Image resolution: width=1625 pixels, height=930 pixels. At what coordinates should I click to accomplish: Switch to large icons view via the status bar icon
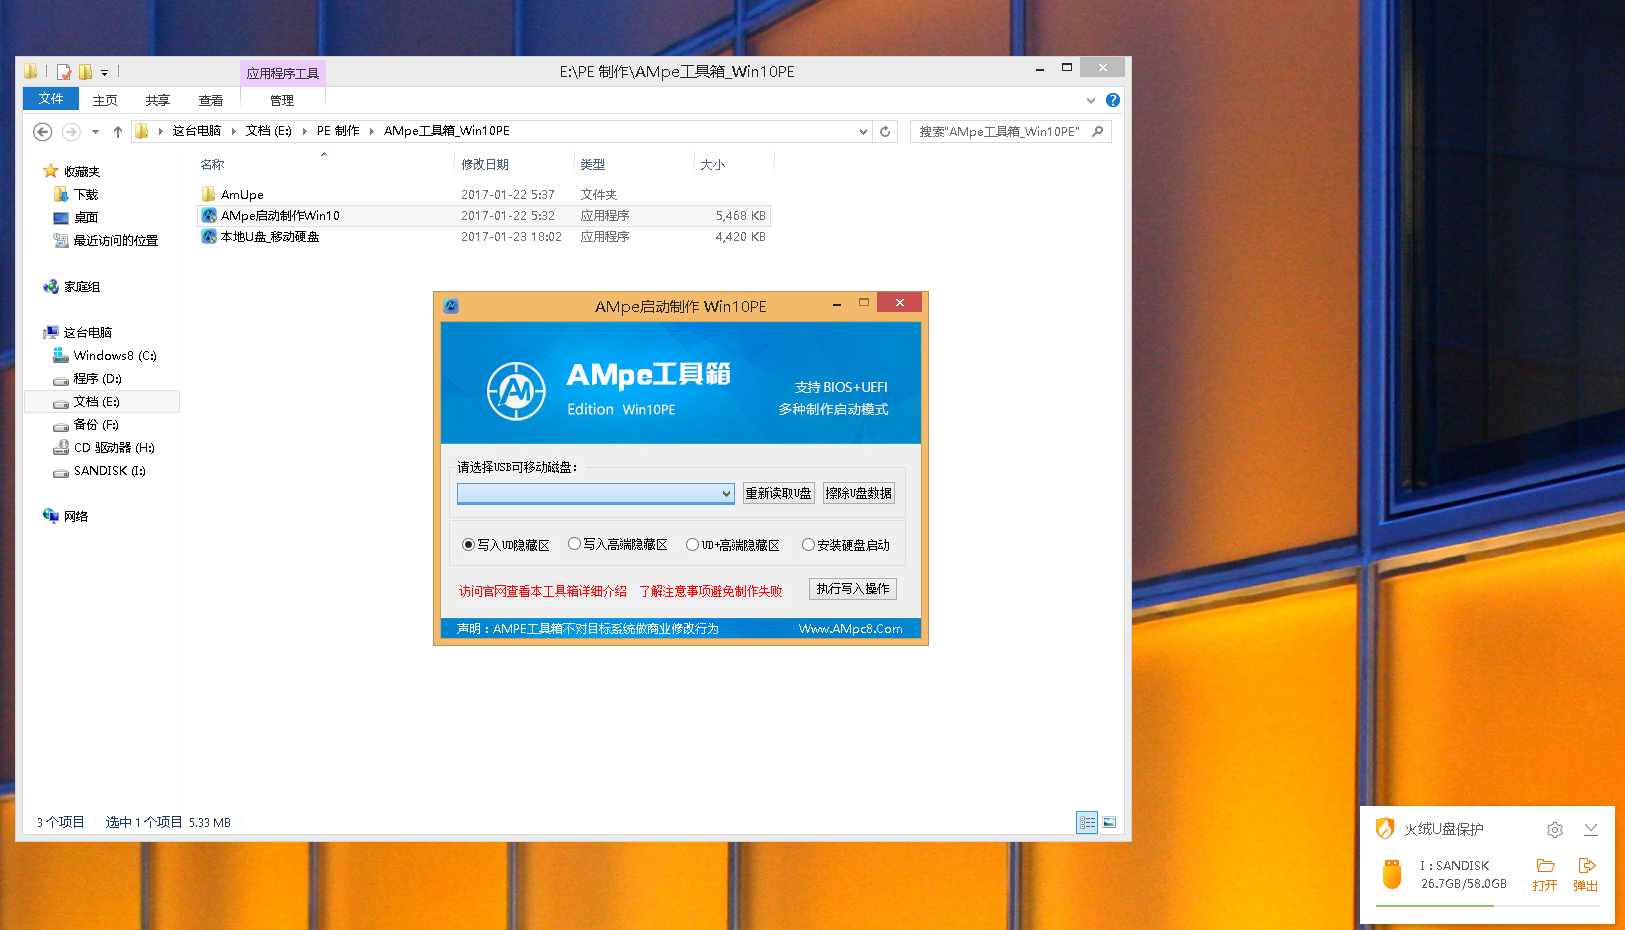click(1109, 822)
